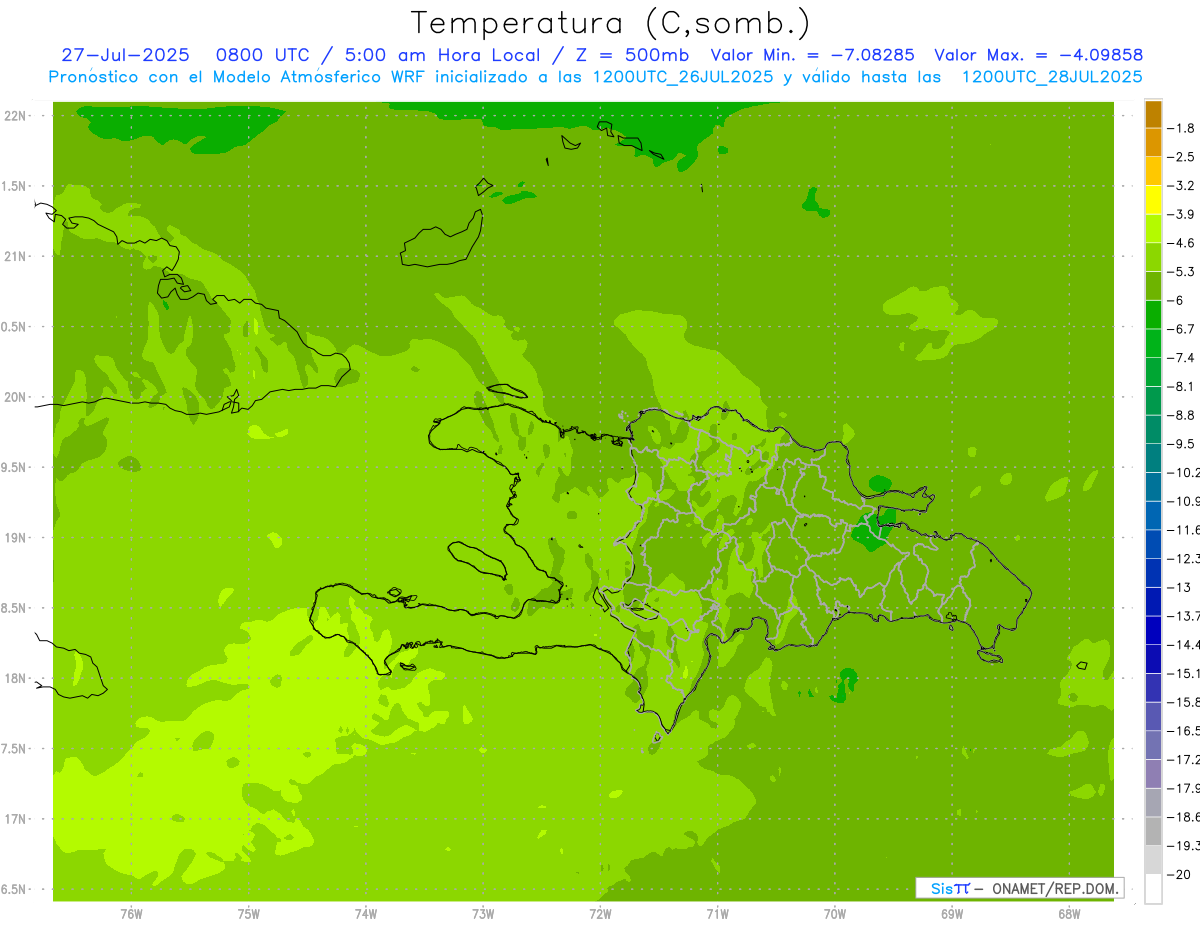Click the "-14.4" colorbar label
The width and height of the screenshot is (1200, 927).
pyautogui.click(x=1184, y=645)
